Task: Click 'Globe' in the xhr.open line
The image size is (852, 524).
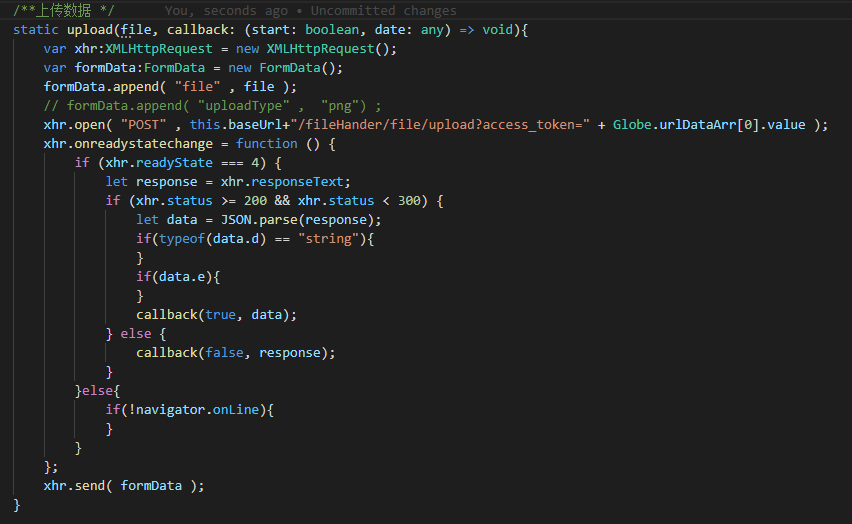Action: pyautogui.click(x=632, y=125)
